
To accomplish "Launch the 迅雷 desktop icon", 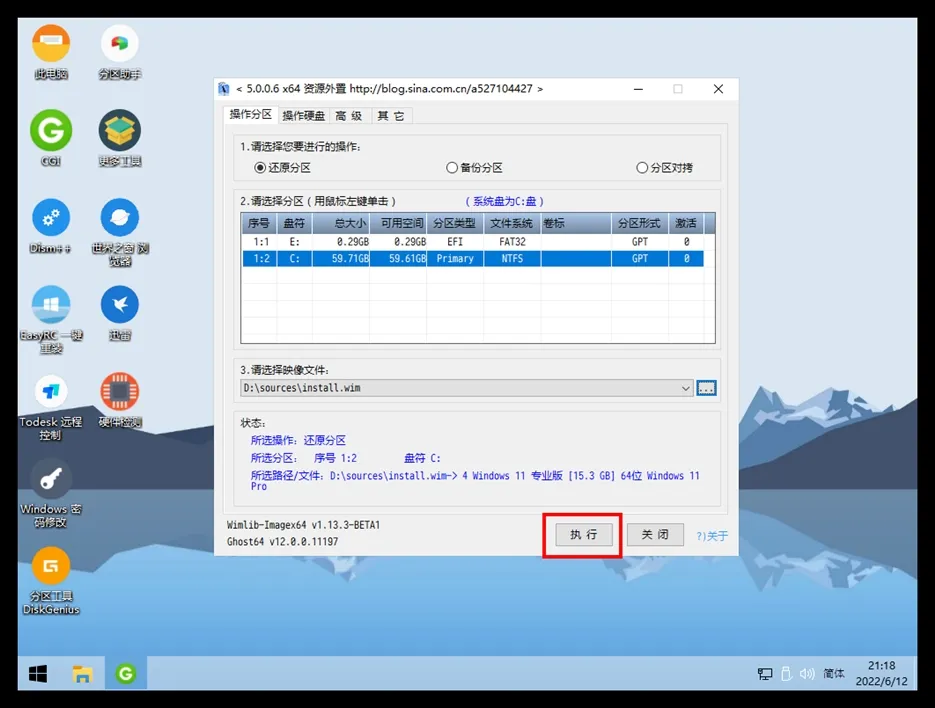I will [x=119, y=305].
